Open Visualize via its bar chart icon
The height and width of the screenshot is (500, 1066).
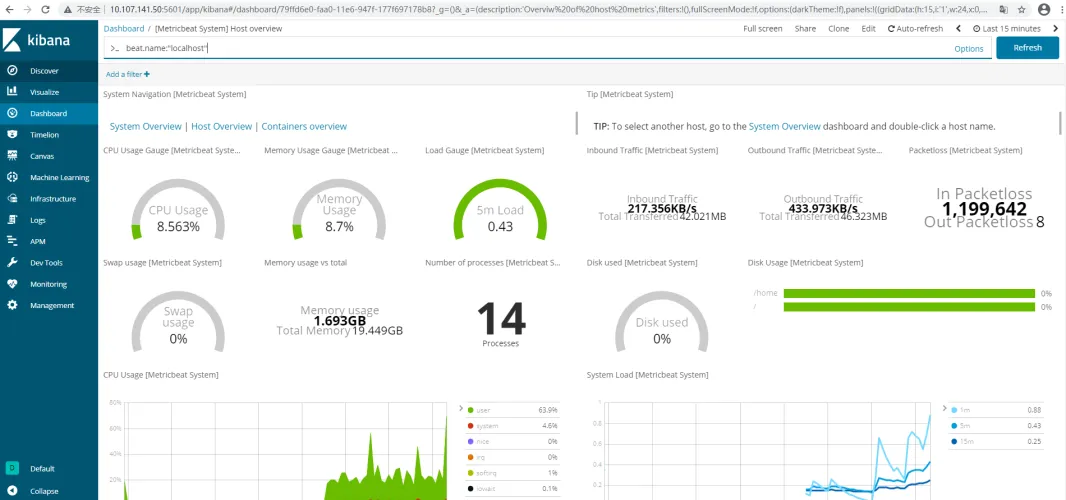(x=12, y=92)
